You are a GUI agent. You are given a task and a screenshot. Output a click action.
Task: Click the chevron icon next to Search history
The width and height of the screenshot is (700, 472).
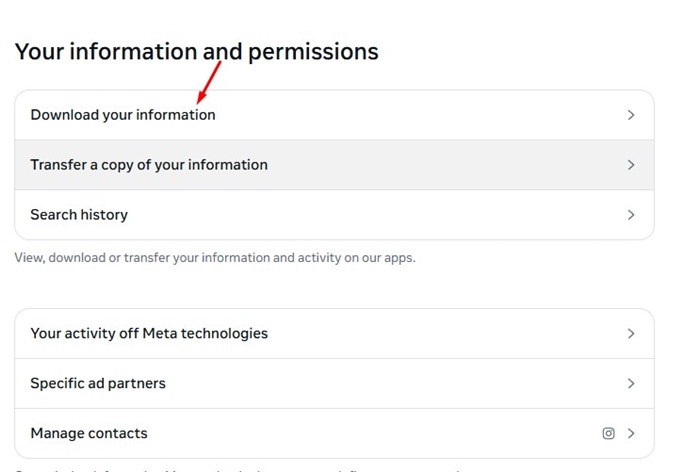[x=631, y=215]
